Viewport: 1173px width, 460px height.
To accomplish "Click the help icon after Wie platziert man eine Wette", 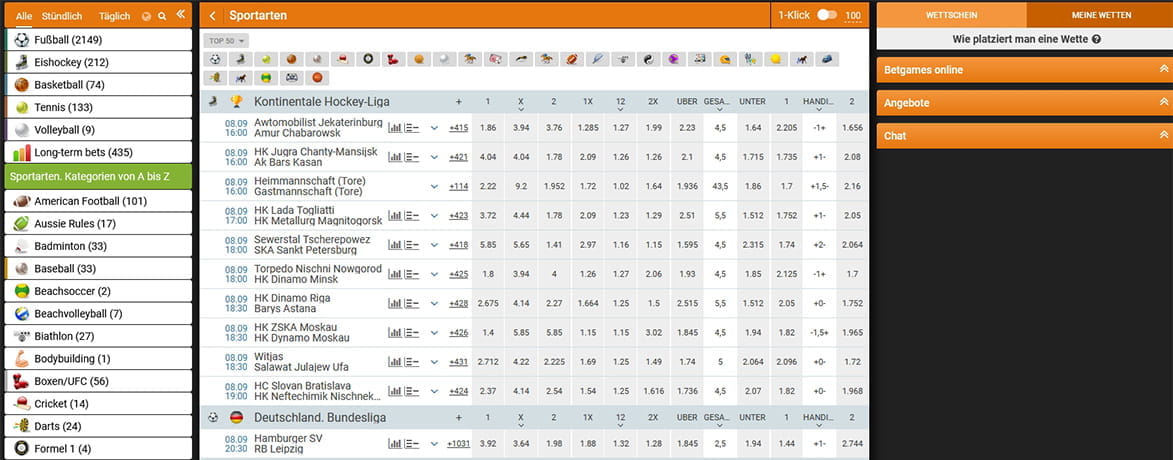I will 1096,39.
